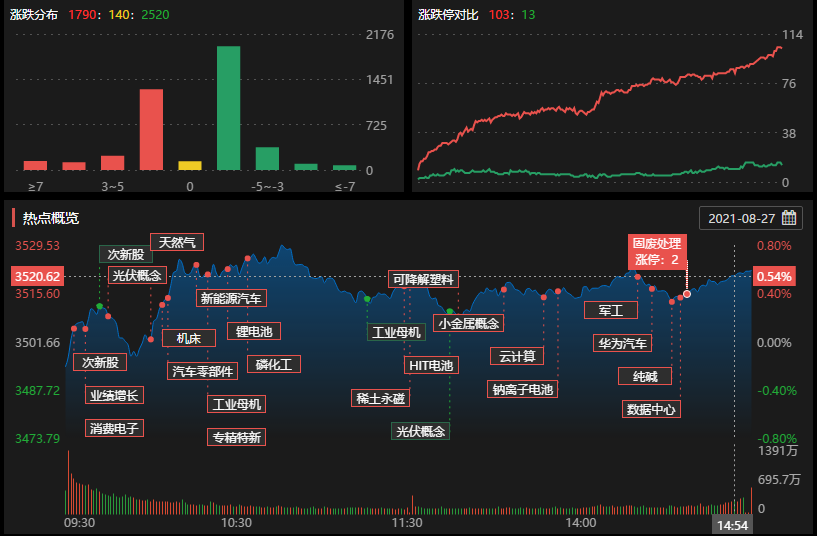Open the 华为汽车 hotspot label

621,344
